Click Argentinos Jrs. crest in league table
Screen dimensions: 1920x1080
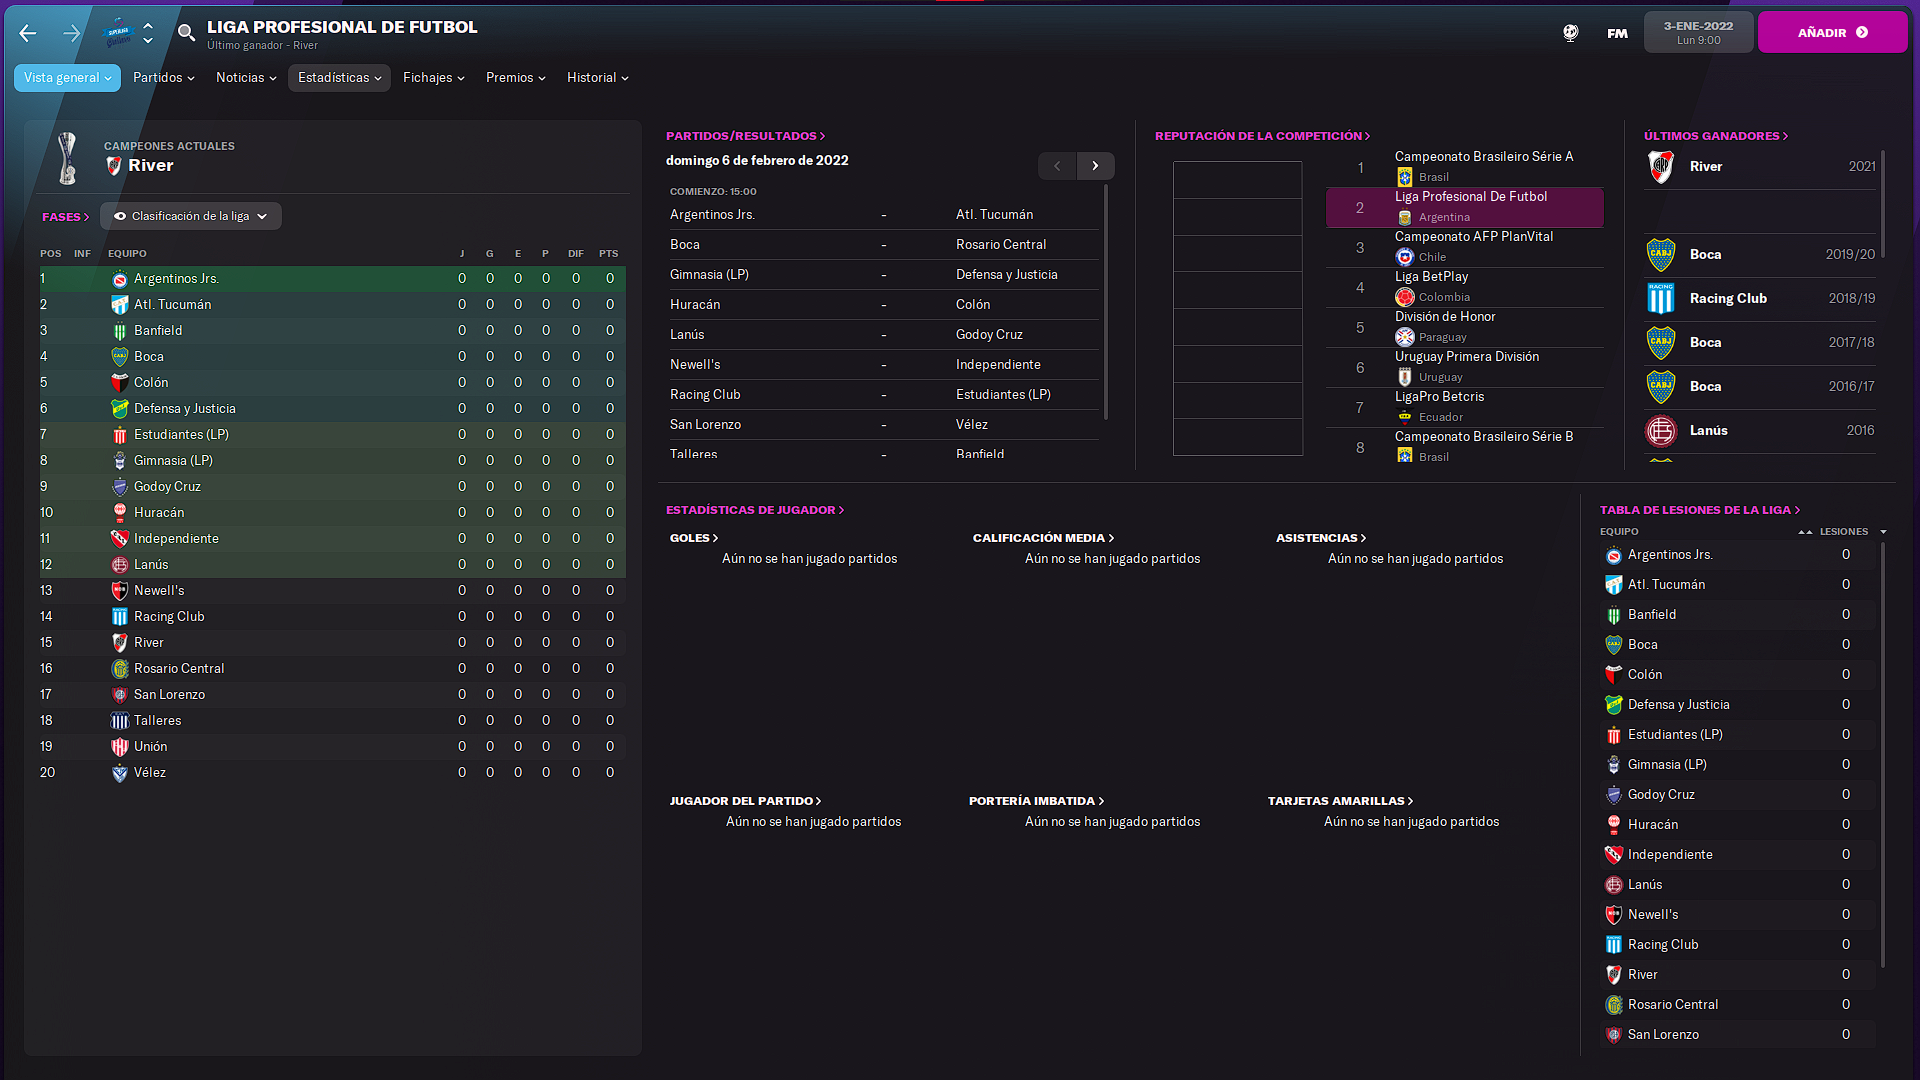(120, 279)
